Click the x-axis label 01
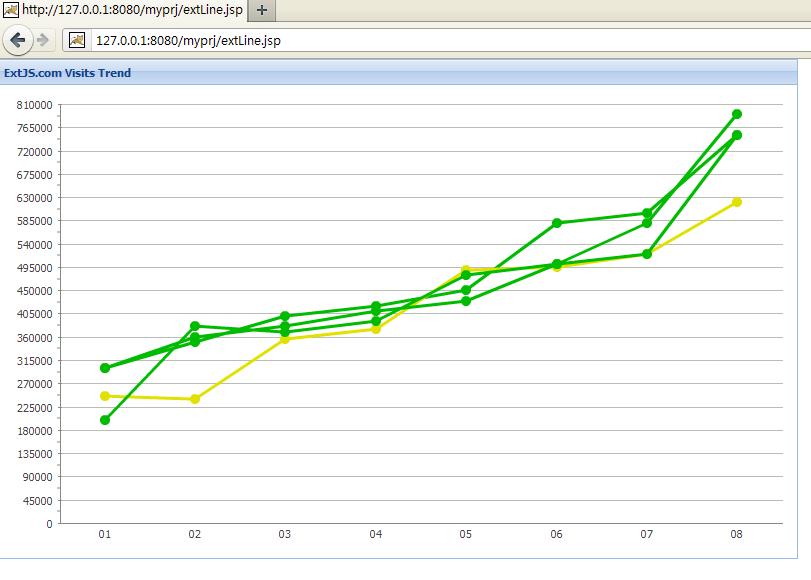The width and height of the screenshot is (811, 580). tap(102, 536)
